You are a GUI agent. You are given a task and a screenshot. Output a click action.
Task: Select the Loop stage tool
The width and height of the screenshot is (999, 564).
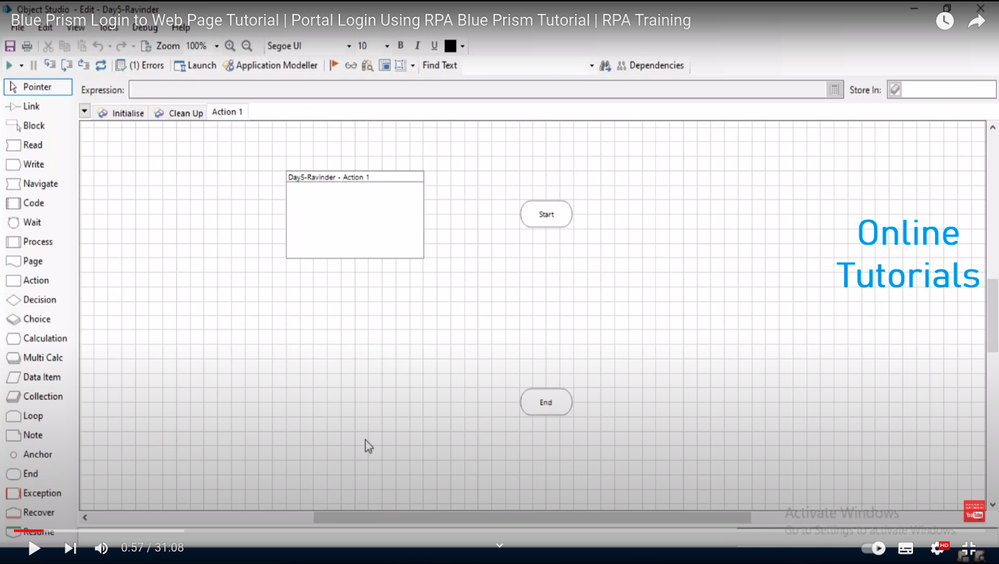(x=25, y=416)
